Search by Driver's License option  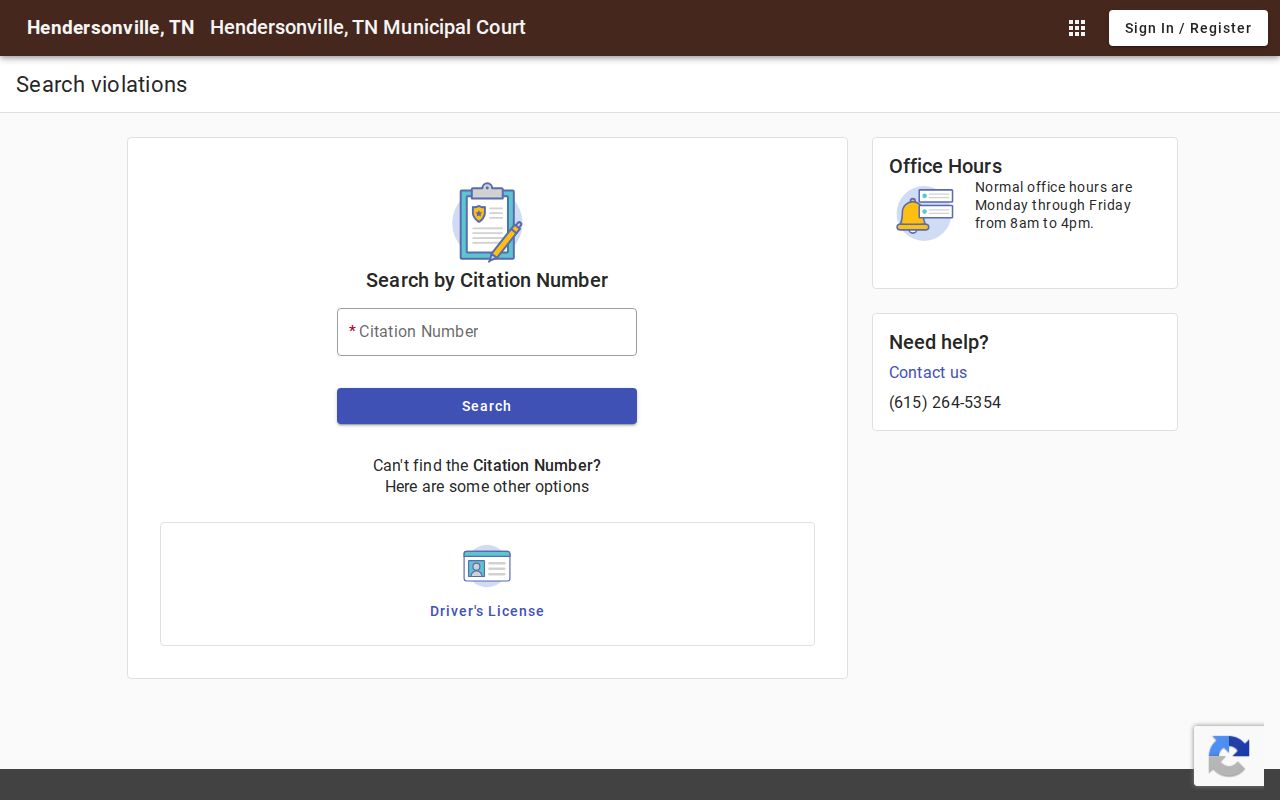(487, 611)
